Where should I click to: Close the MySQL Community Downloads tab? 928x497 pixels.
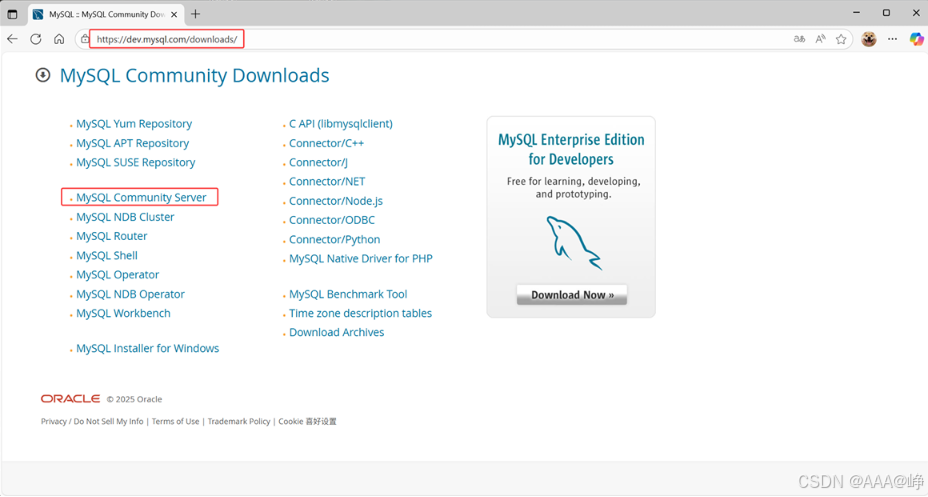pyautogui.click(x=174, y=14)
